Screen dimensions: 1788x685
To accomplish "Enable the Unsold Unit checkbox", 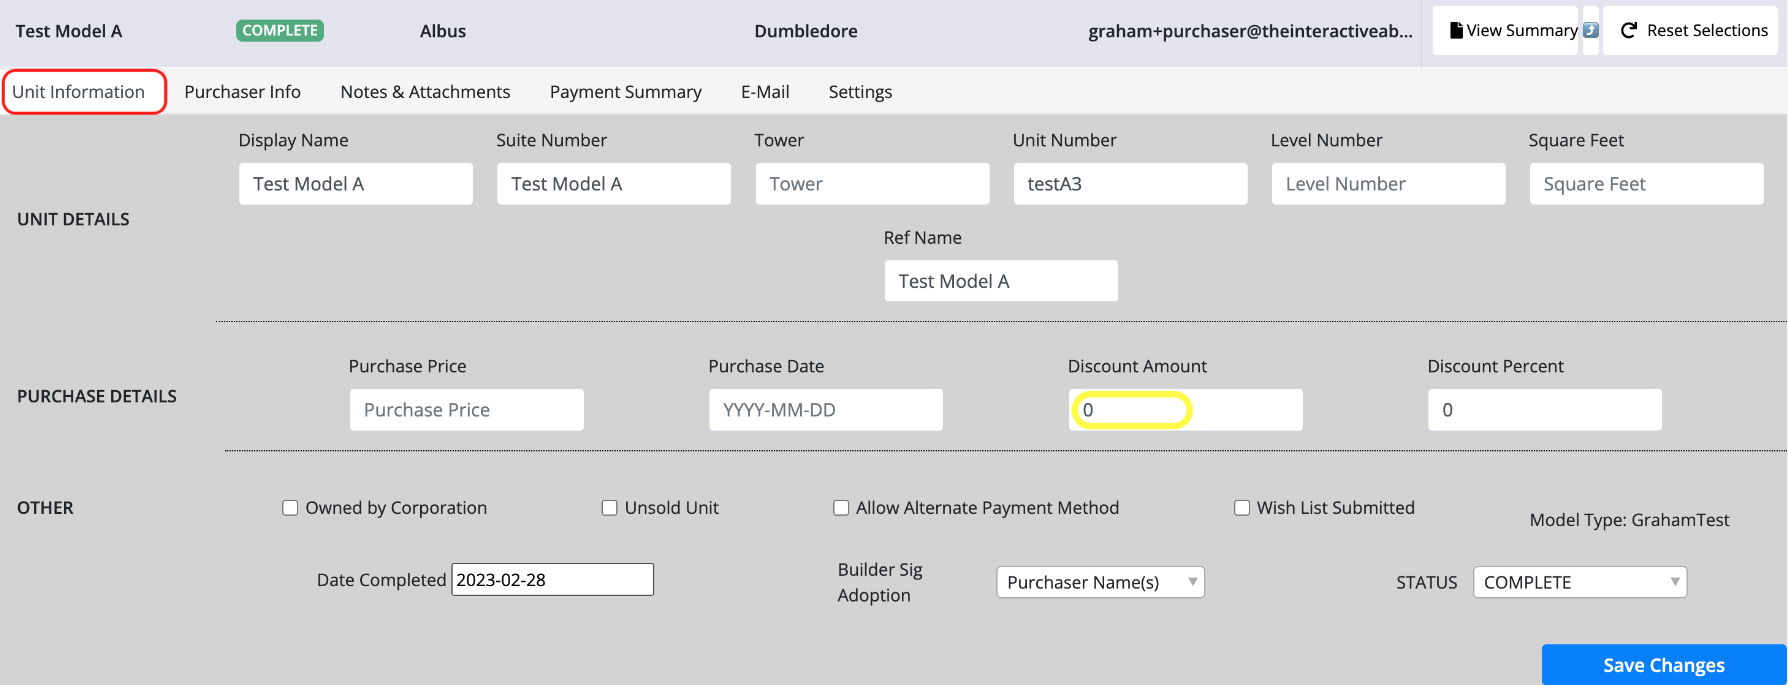I will (609, 508).
